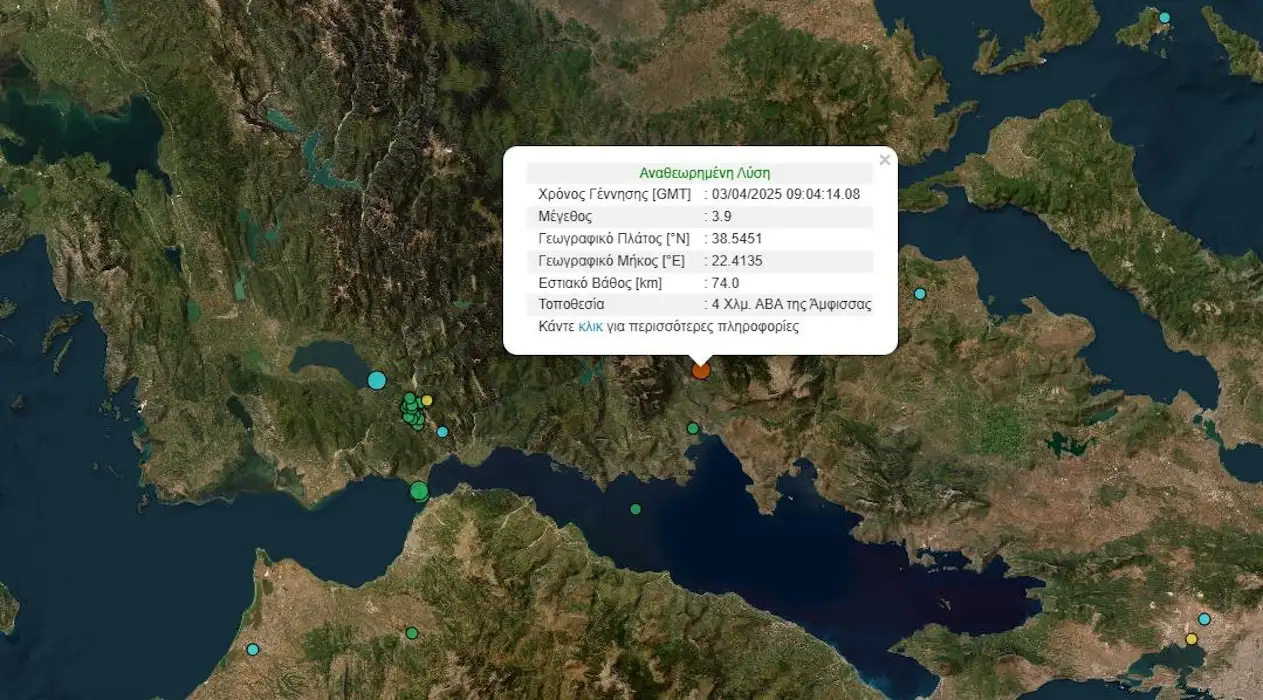Click the dense green cluster of earthquake markers
The image size is (1263, 700).
coord(411,411)
